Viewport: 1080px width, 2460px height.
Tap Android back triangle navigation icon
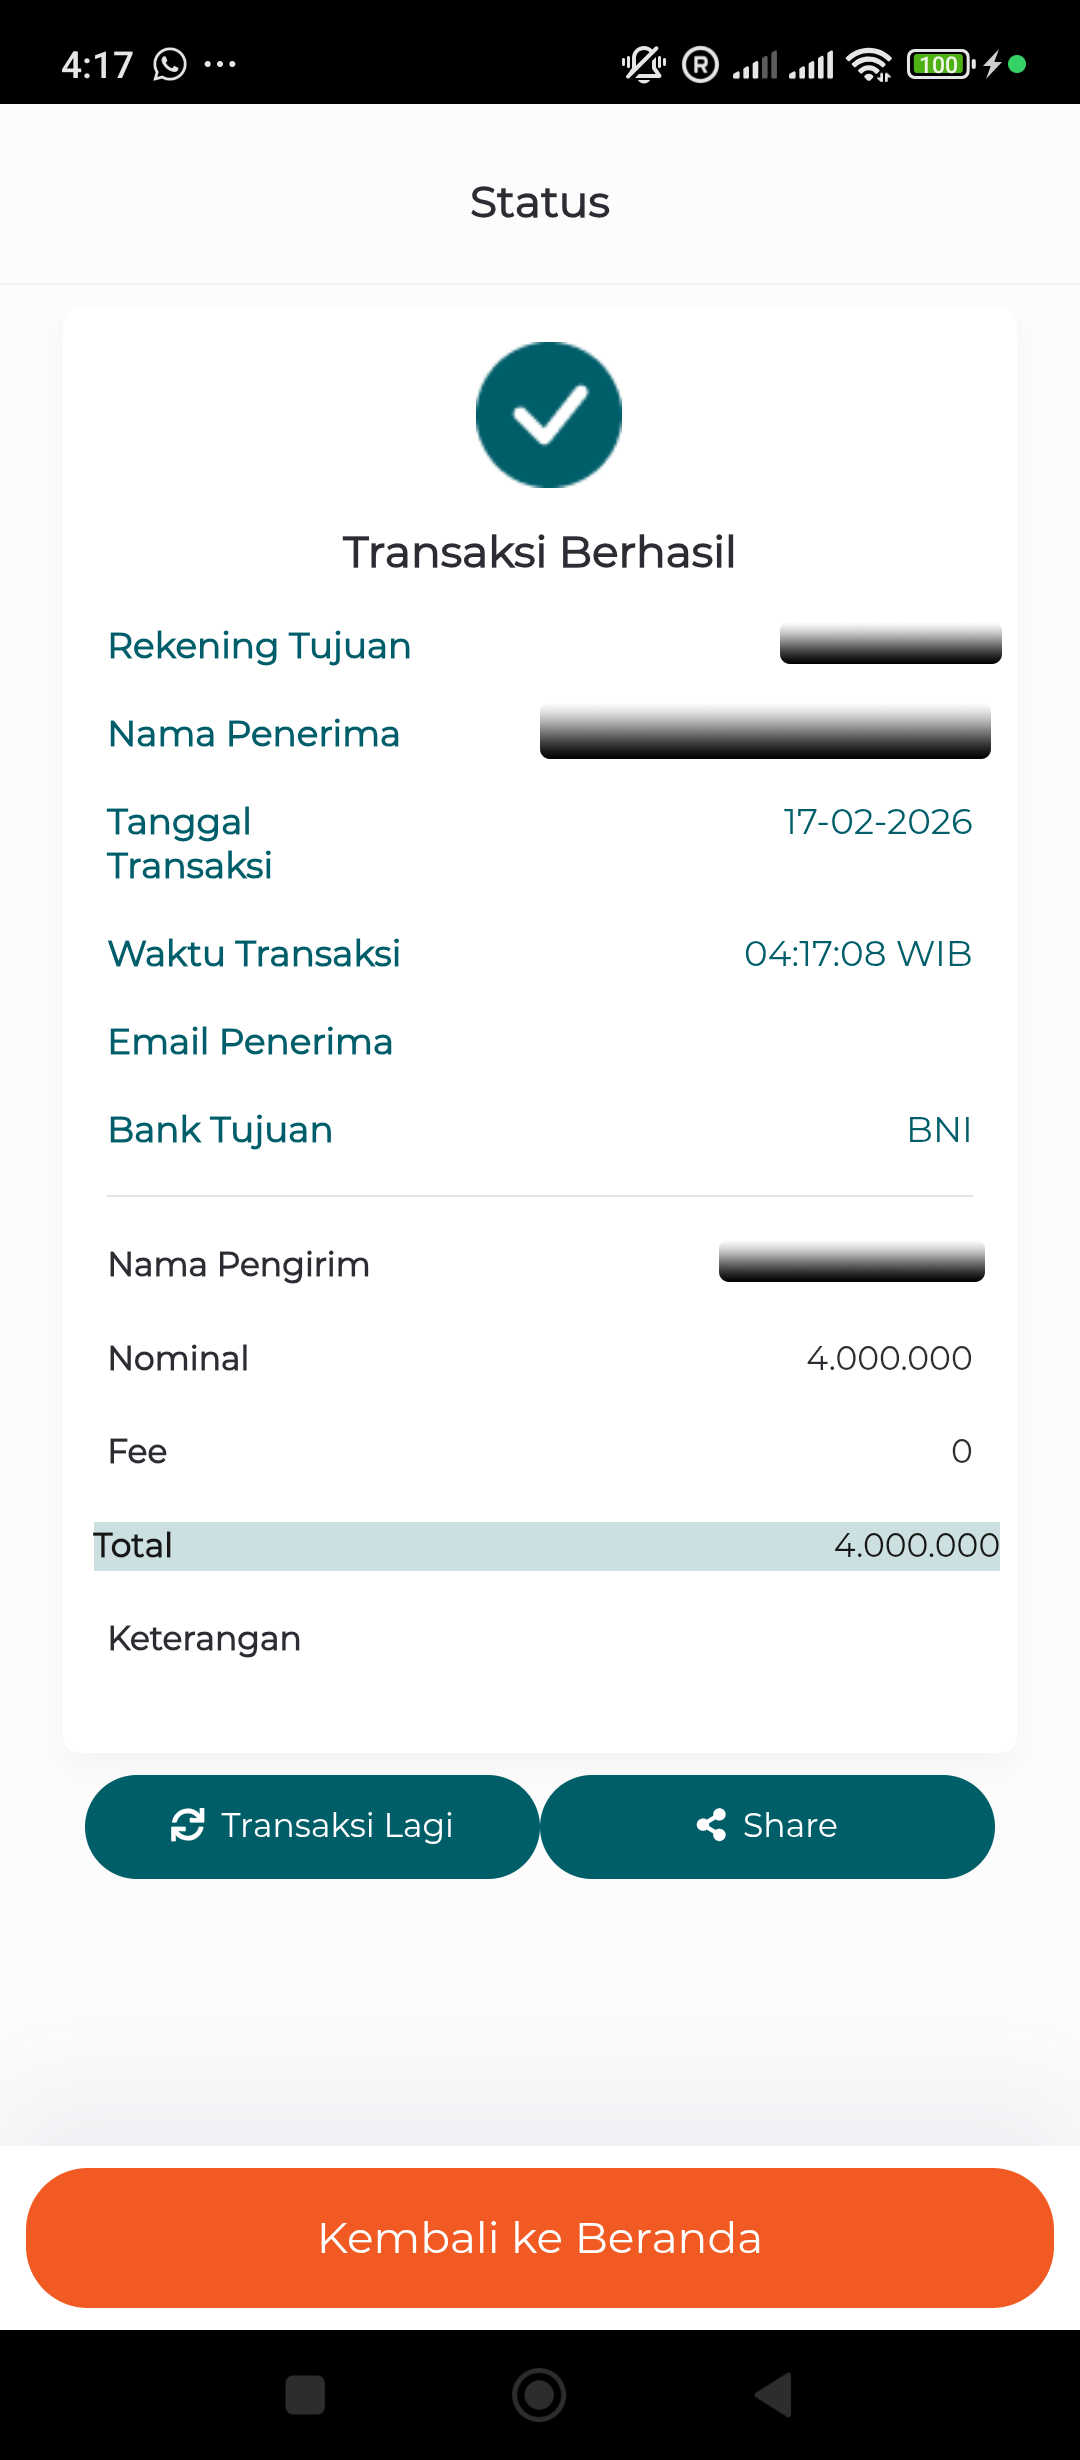773,2395
